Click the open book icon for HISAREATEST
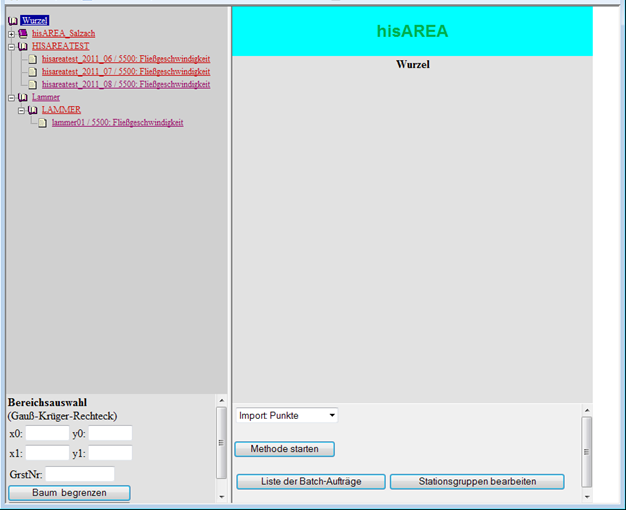This screenshot has width=626, height=510. coord(23,46)
